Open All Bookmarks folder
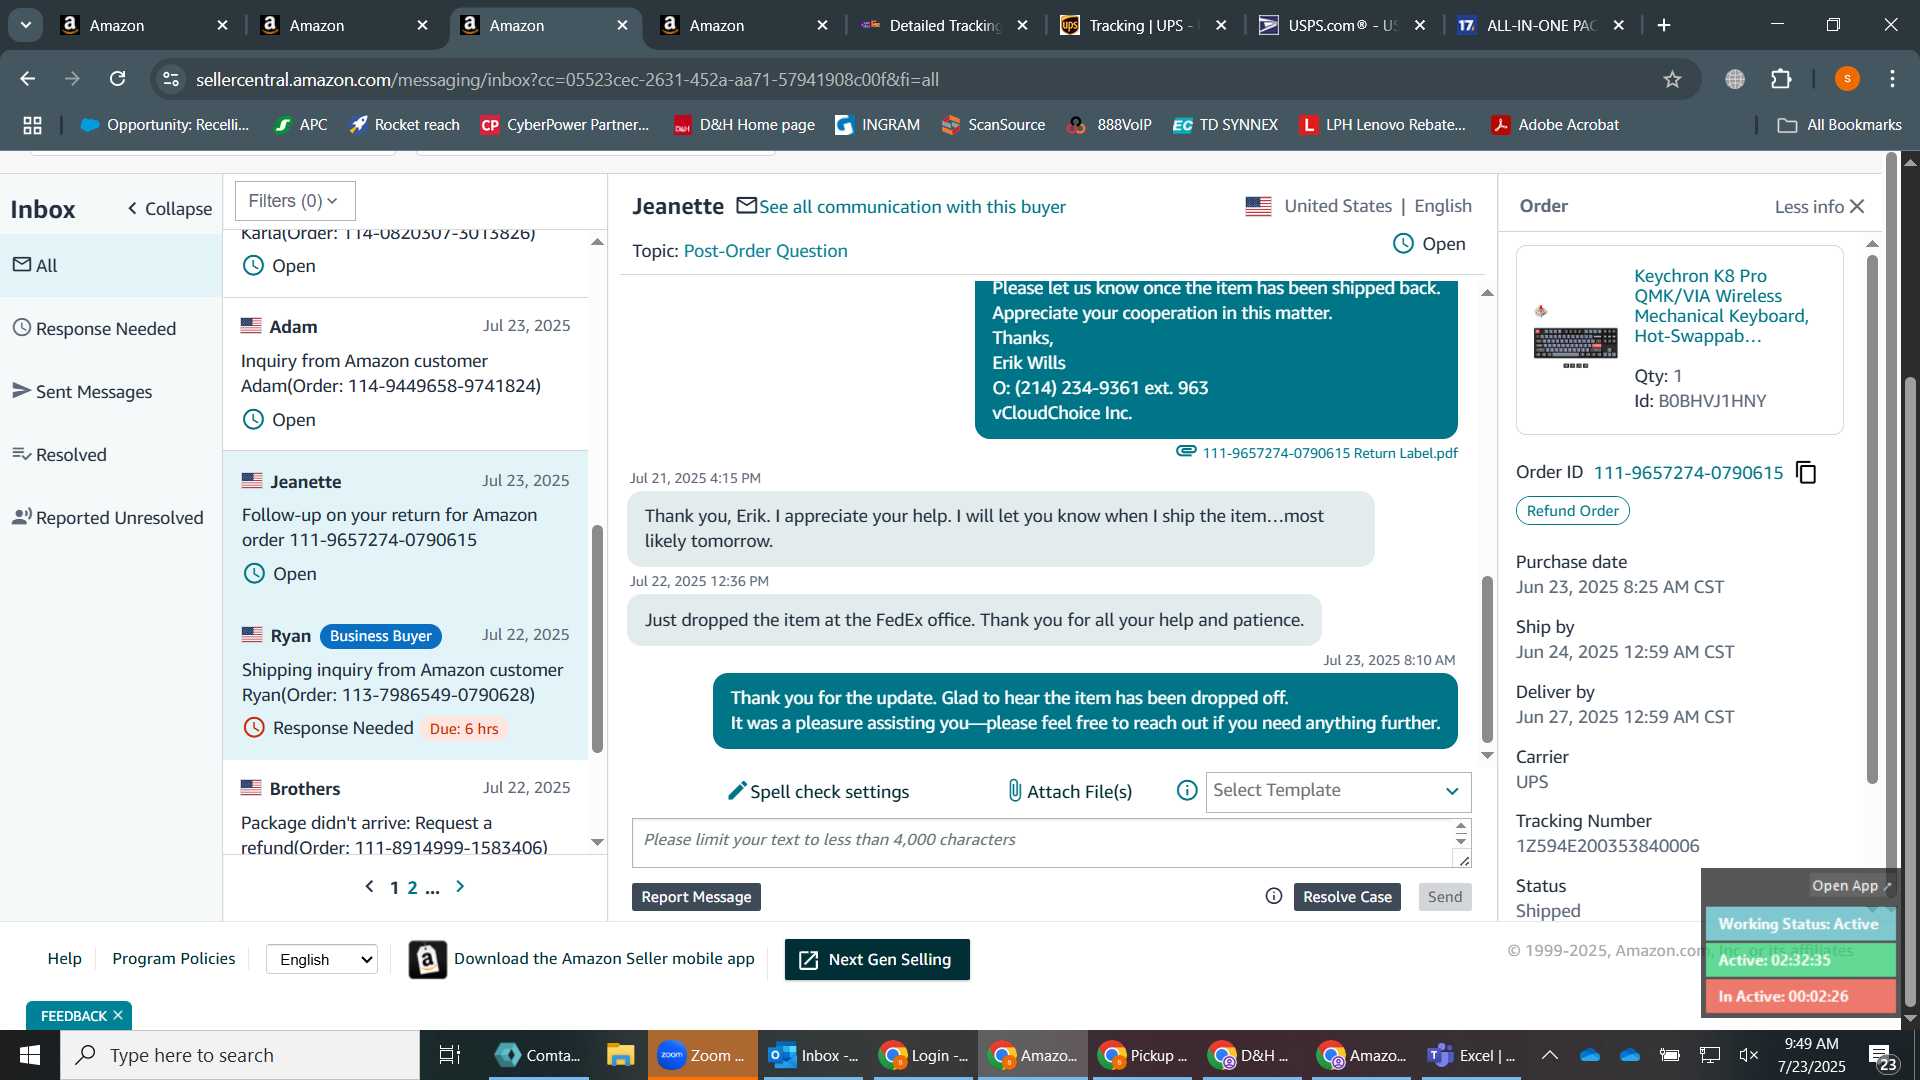Screen dimensions: 1920x1080 tap(1839, 125)
